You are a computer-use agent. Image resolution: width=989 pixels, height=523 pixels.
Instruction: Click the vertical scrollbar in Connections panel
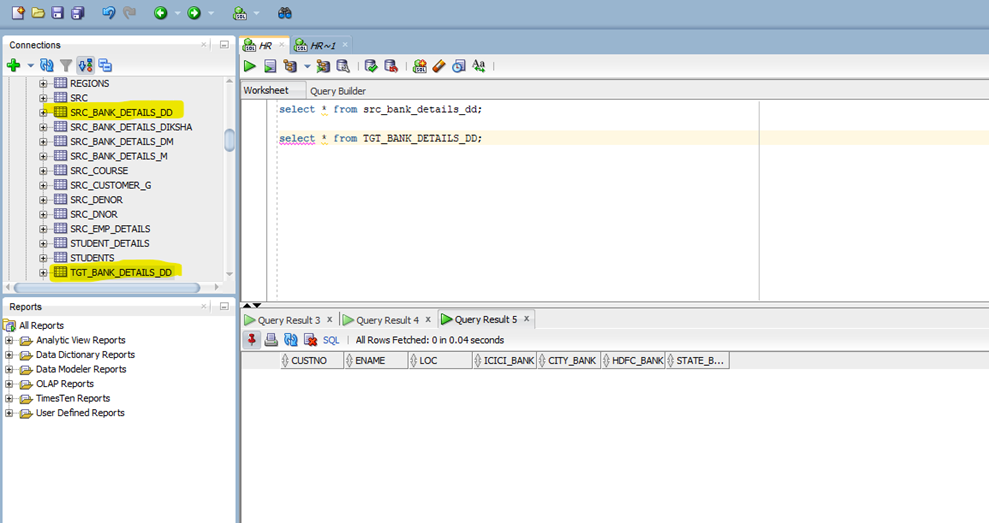pyautogui.click(x=230, y=140)
